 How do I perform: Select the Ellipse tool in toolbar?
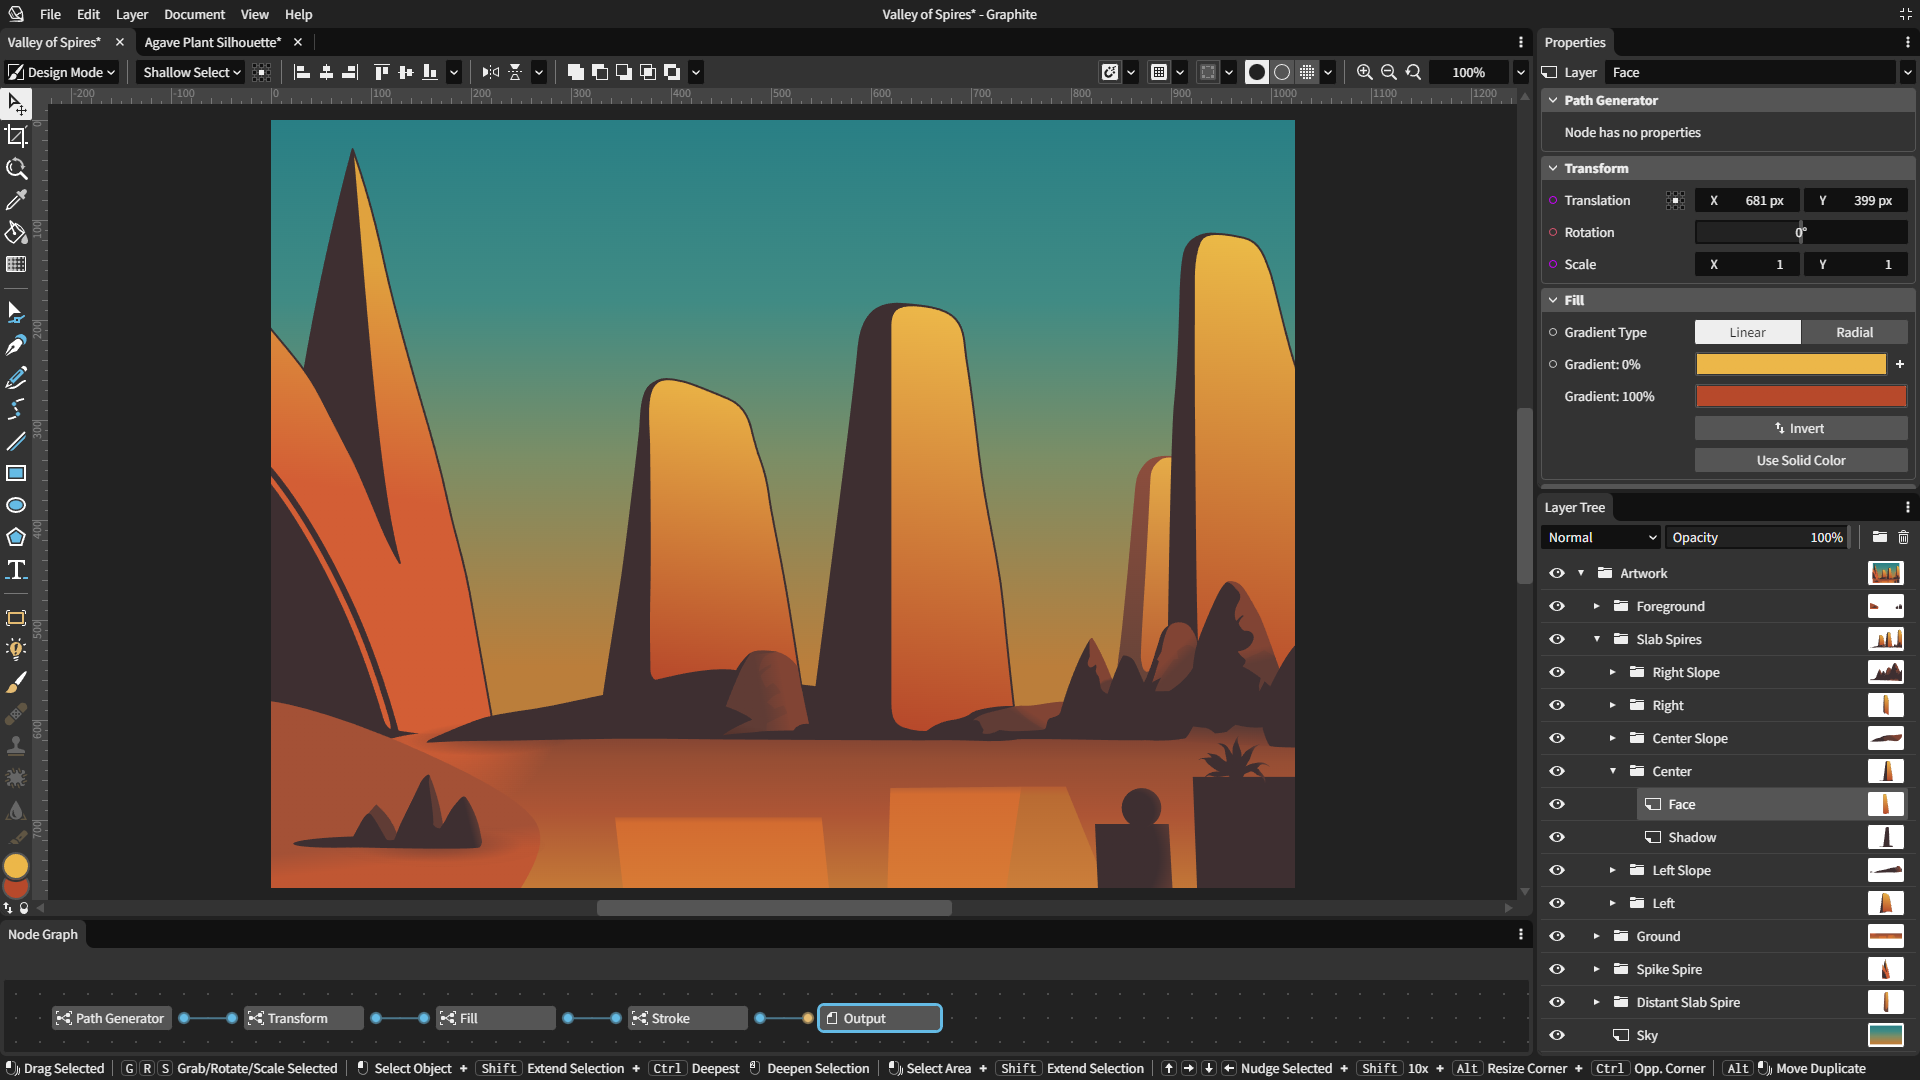click(x=17, y=505)
